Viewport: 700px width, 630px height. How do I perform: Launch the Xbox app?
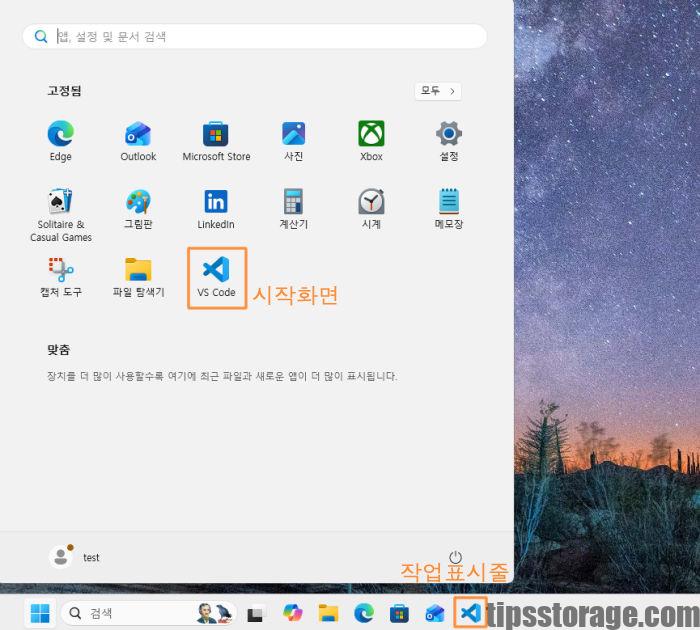(x=371, y=141)
